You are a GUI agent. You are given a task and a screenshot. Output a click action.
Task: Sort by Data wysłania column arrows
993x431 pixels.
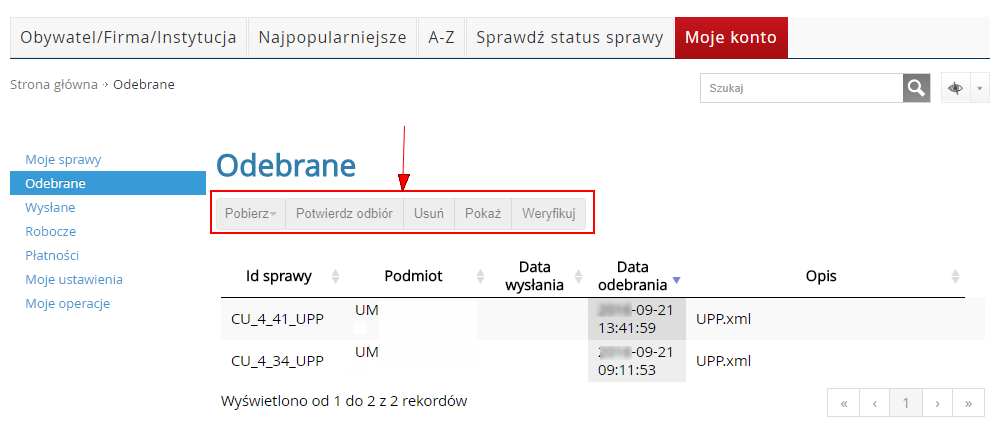577,276
